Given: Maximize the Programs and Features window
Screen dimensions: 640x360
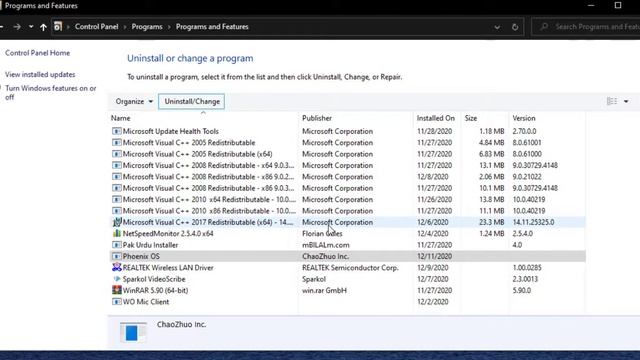Looking at the screenshot, I should pos(618,5).
